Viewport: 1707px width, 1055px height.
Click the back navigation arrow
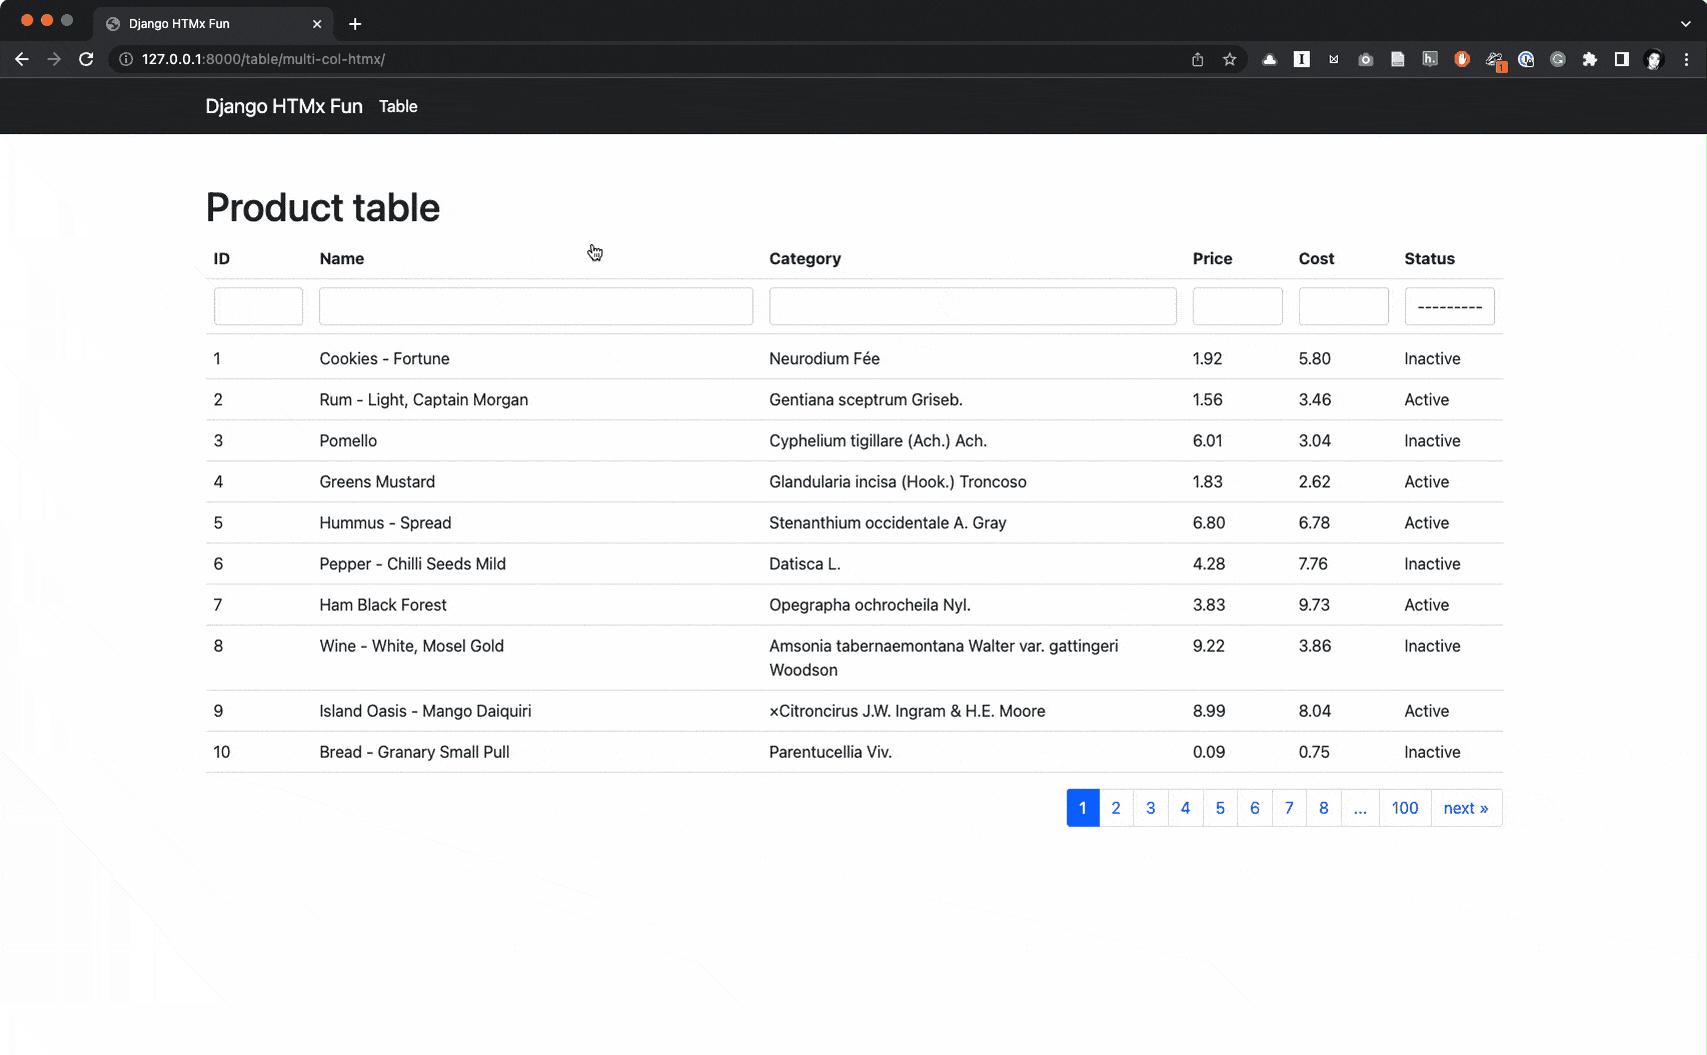[x=22, y=59]
